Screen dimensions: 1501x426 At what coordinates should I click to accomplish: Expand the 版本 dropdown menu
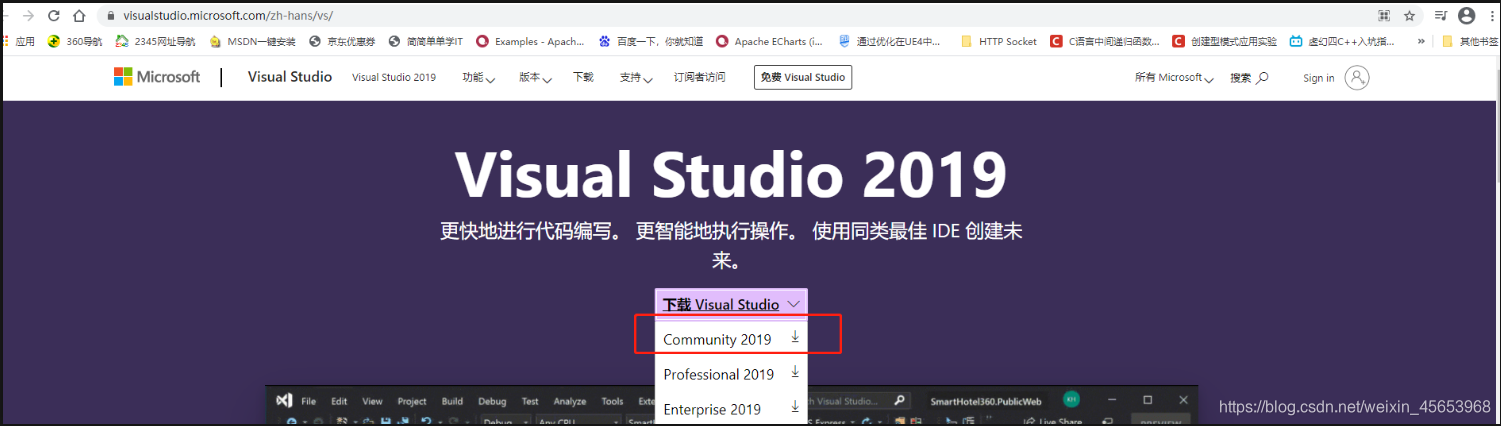tap(536, 77)
